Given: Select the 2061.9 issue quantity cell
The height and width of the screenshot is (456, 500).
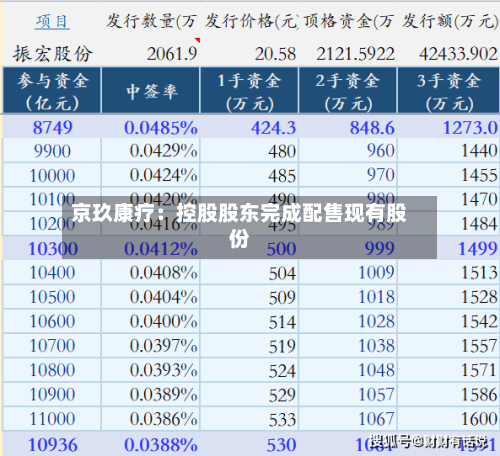Looking at the screenshot, I should tap(151, 53).
